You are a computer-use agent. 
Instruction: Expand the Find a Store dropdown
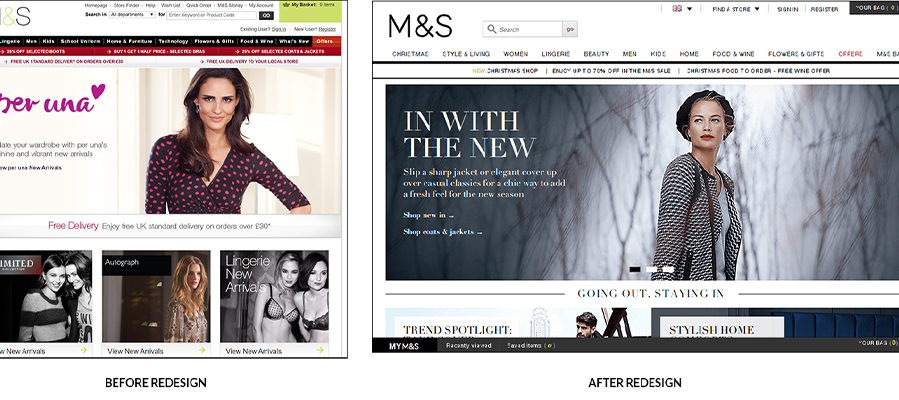tap(736, 9)
